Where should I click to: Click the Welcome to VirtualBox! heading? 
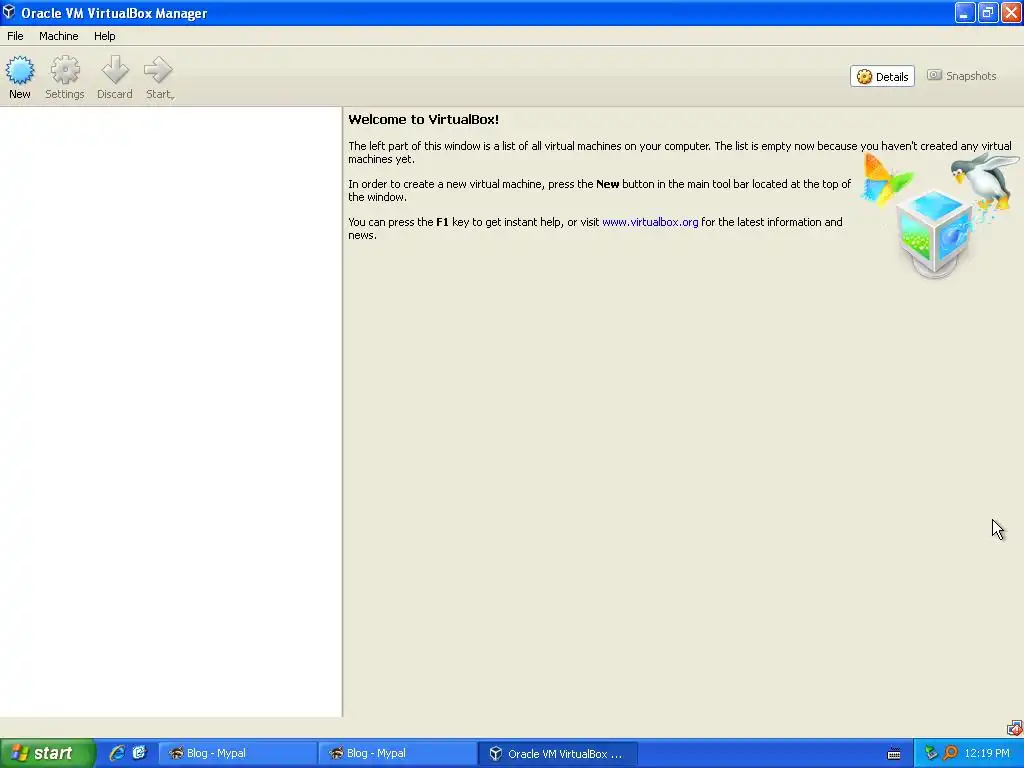click(423, 120)
